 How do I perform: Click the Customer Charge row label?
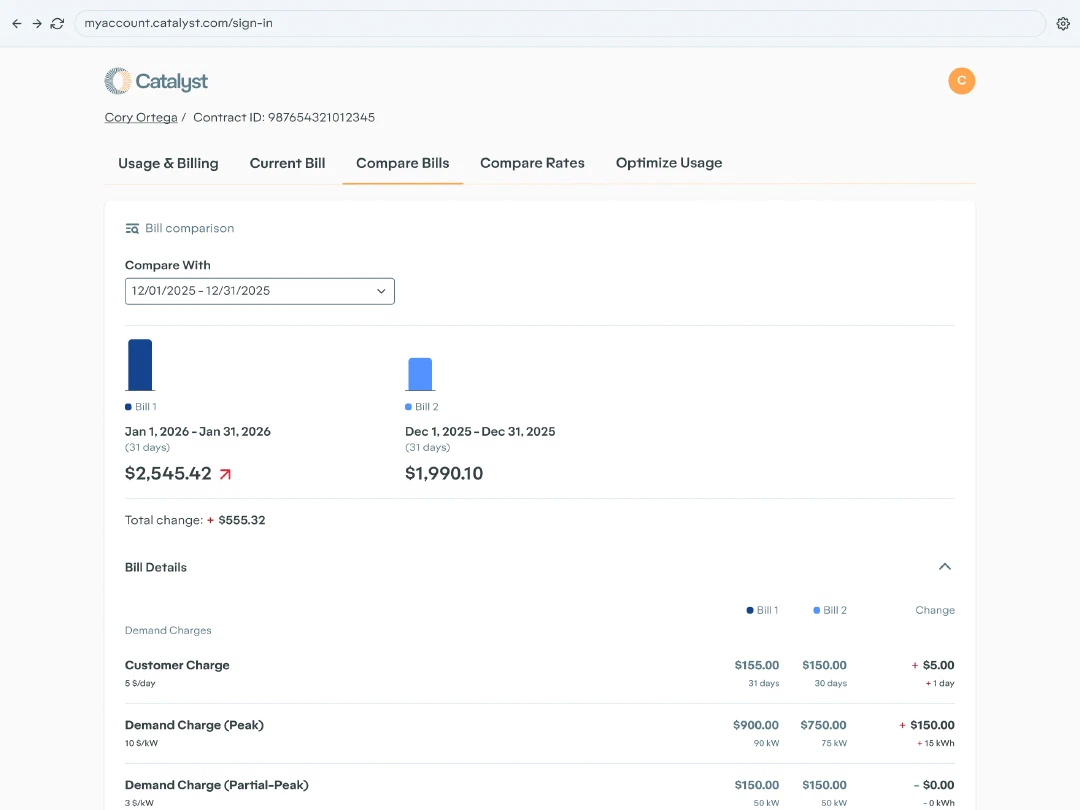click(177, 665)
